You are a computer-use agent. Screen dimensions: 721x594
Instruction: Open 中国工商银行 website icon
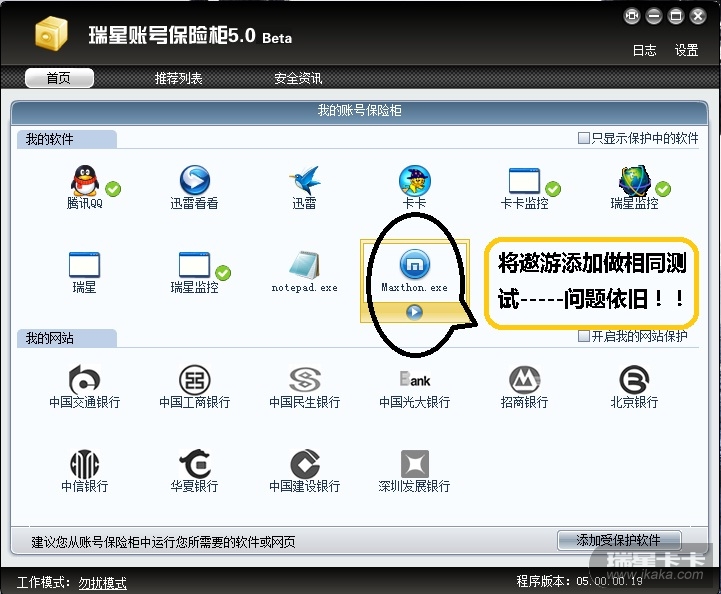click(195, 380)
